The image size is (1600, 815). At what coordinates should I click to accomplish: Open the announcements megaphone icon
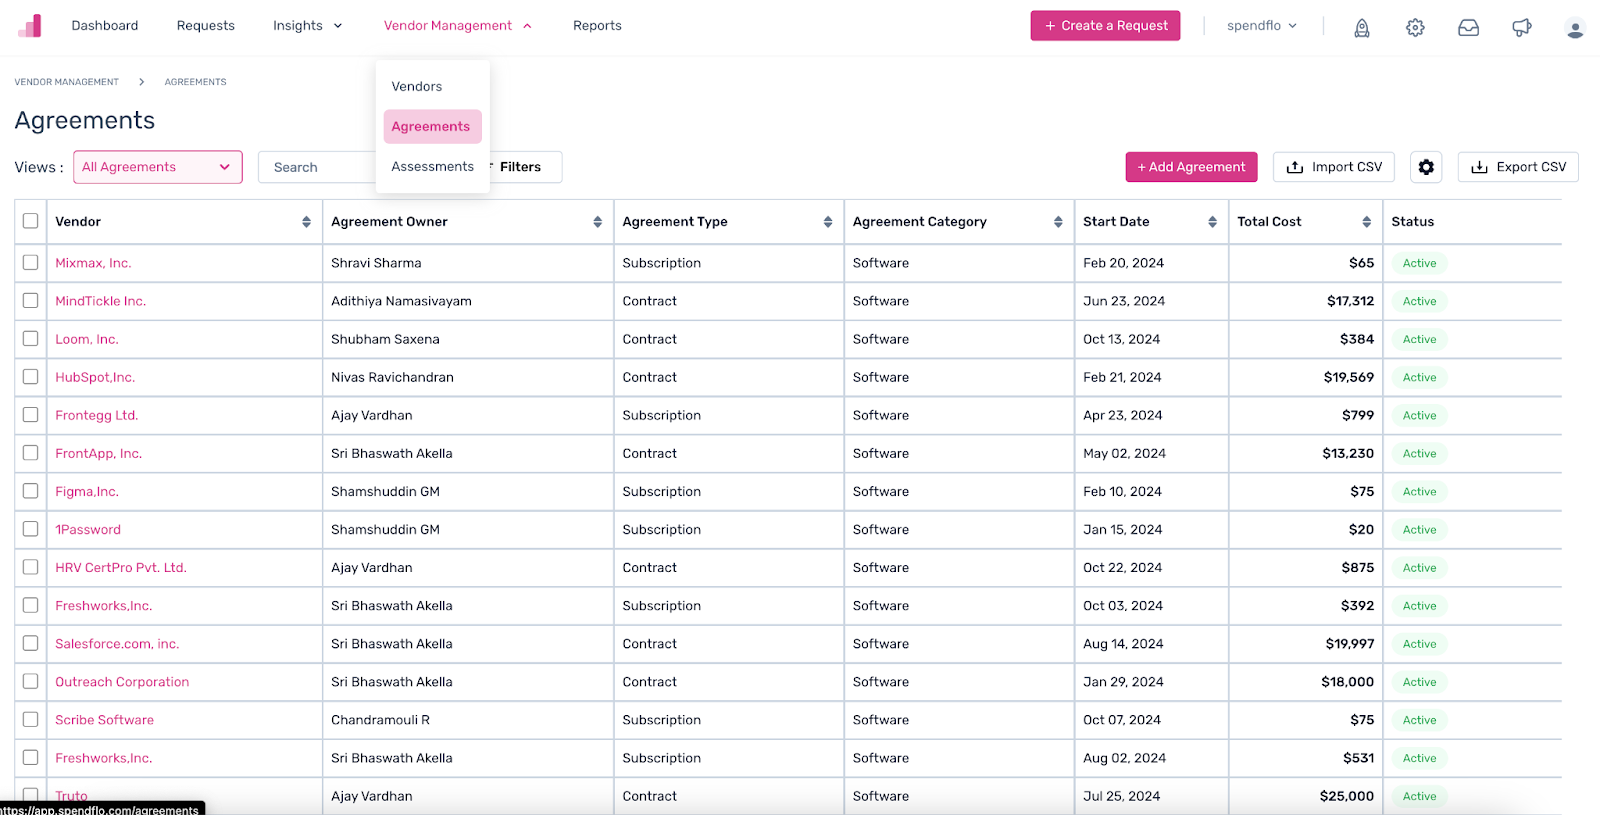pos(1522,28)
